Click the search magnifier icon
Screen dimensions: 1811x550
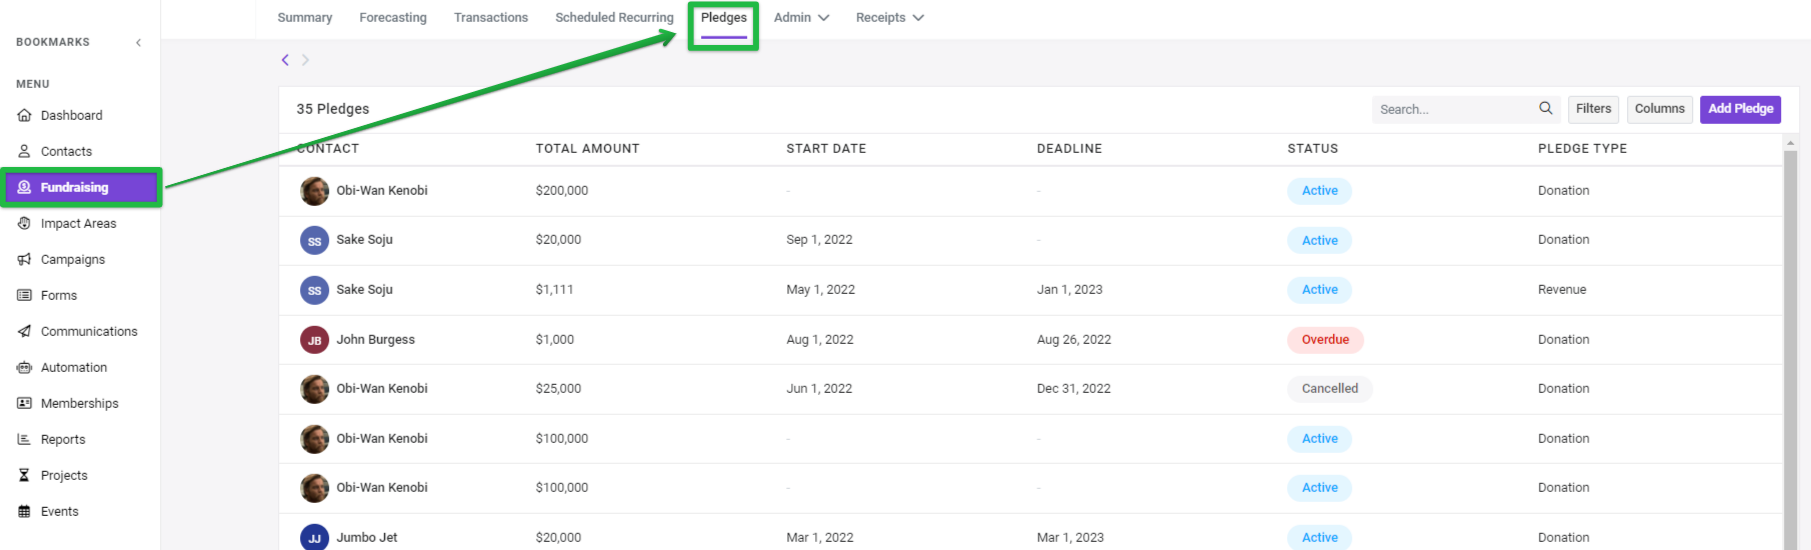[x=1545, y=108]
